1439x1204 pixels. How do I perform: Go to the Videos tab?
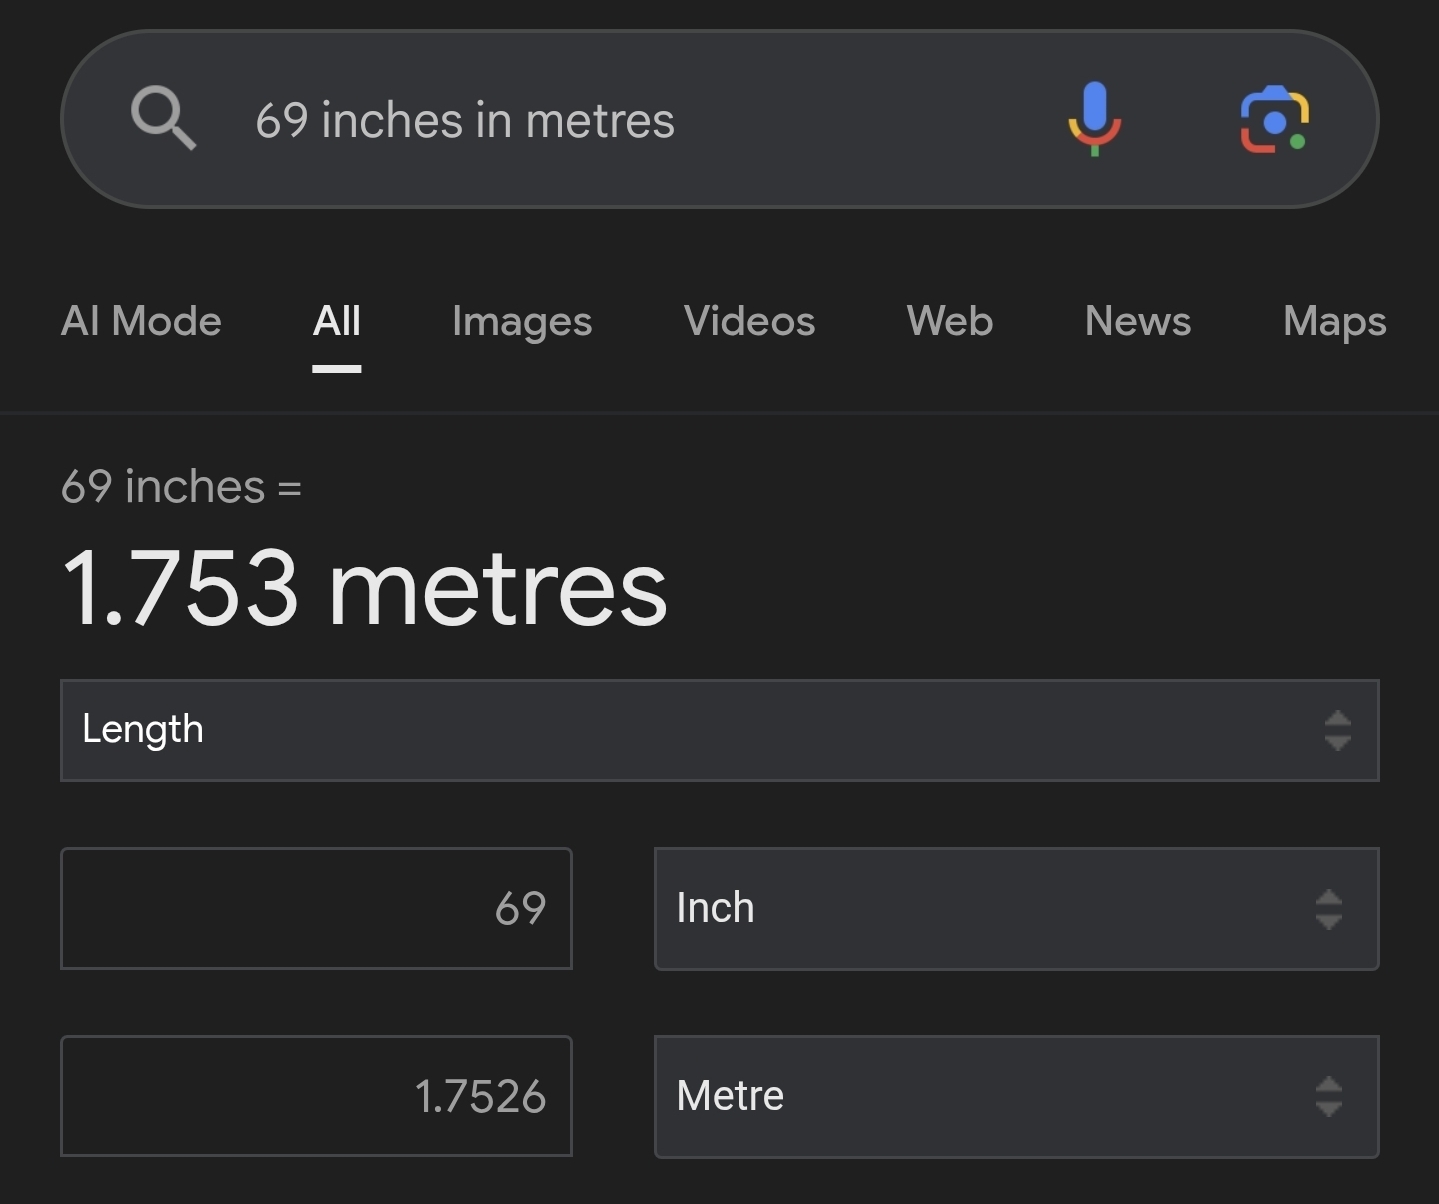click(749, 322)
